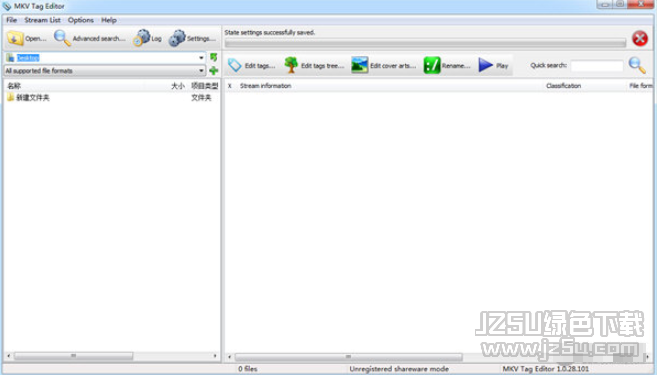The height and width of the screenshot is (375, 657).
Task: Sort by 大小 column header
Action: click(x=178, y=86)
